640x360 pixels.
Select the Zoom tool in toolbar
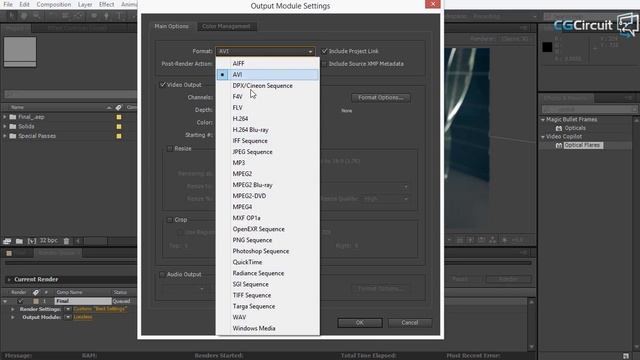[36, 16]
